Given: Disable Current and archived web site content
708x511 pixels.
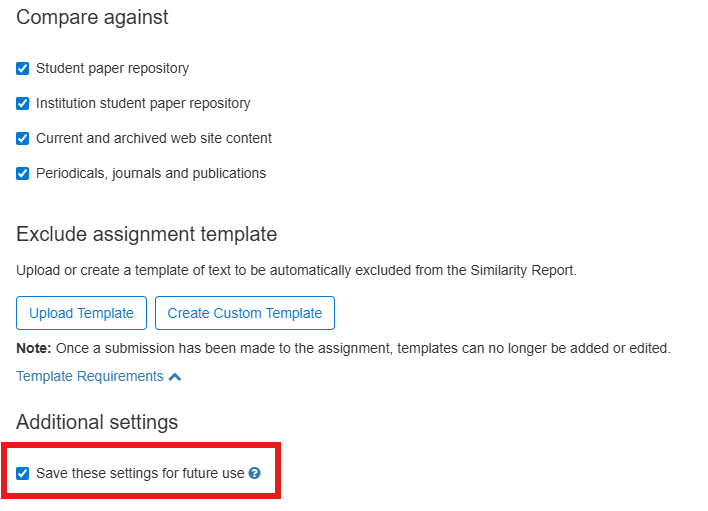Looking at the screenshot, I should point(23,139).
